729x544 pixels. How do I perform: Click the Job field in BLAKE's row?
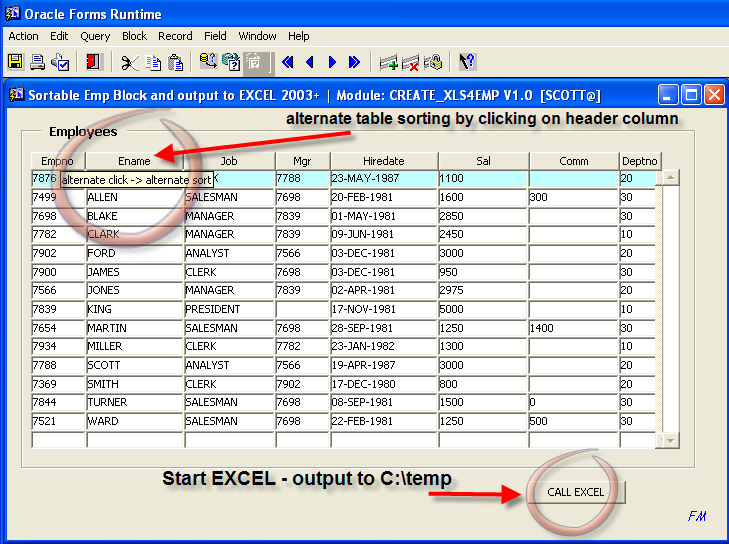[x=229, y=216]
